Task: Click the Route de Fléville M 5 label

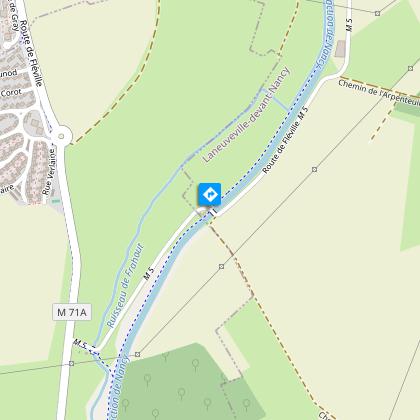Action: pyautogui.click(x=285, y=140)
